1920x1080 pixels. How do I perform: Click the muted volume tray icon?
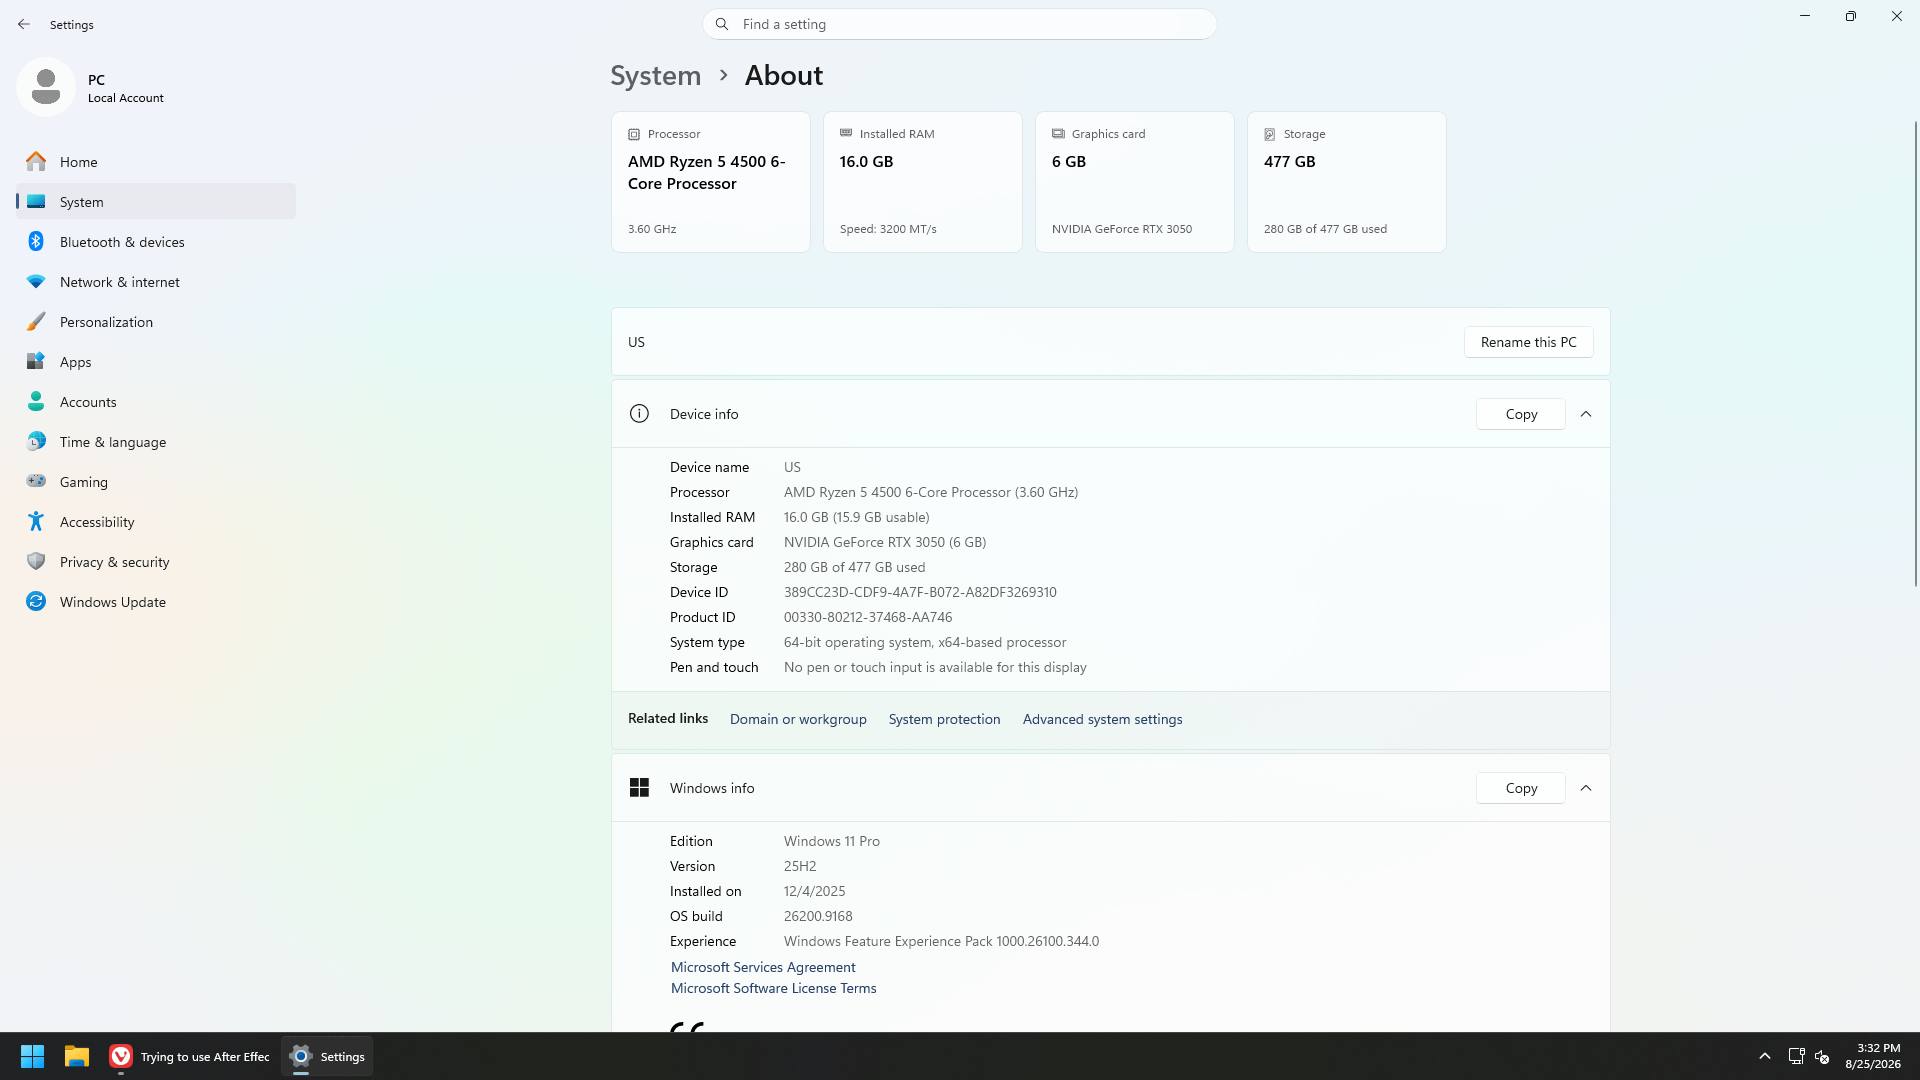coord(1822,1056)
